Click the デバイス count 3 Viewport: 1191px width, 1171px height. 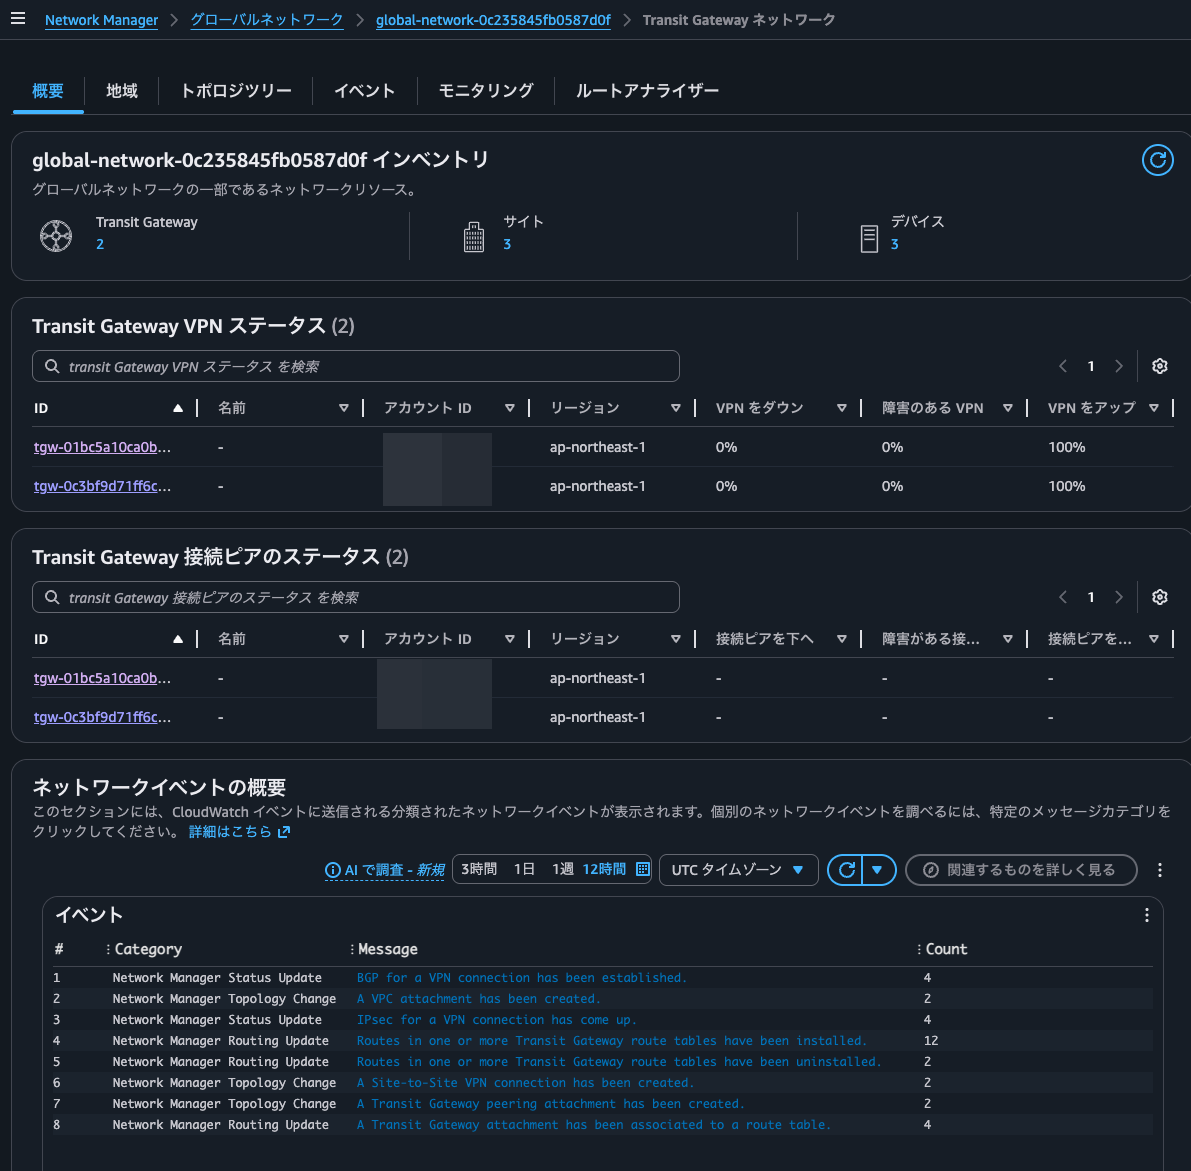[895, 244]
